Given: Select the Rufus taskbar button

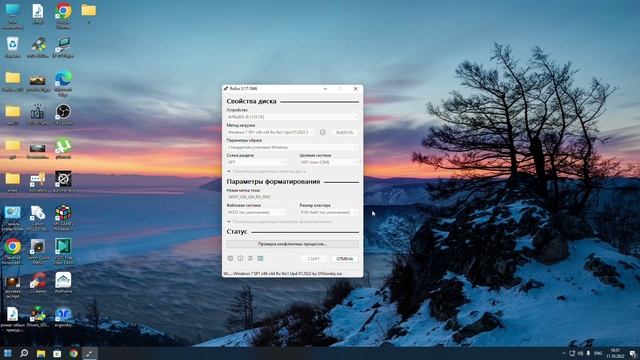Looking at the screenshot, I should click(90, 353).
